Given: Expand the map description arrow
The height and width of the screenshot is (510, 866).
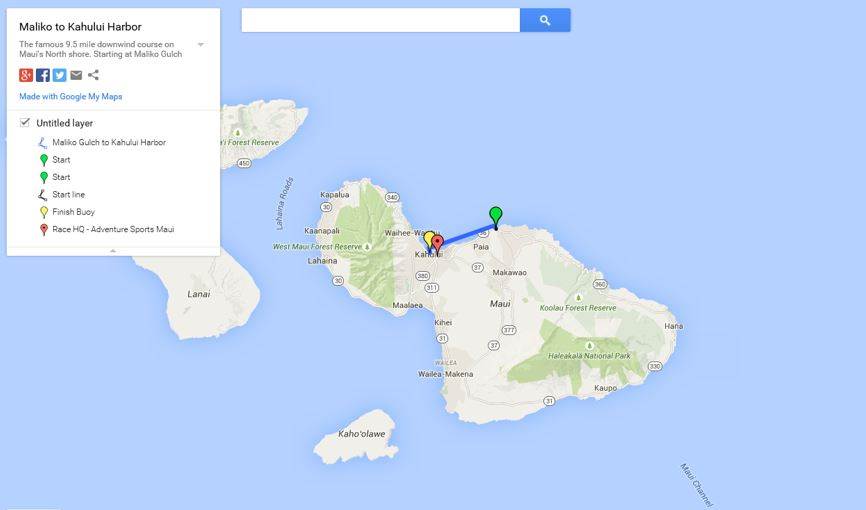Looking at the screenshot, I should [201, 45].
